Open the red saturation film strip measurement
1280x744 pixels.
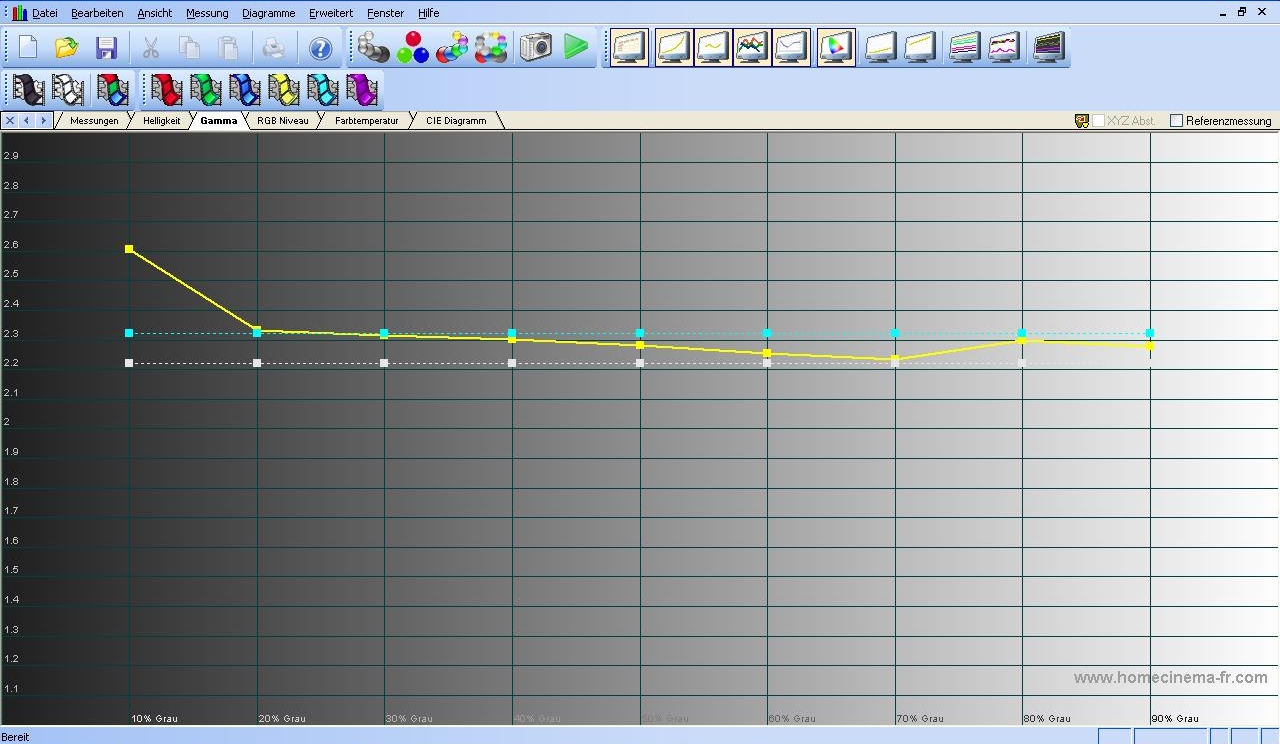(x=166, y=90)
